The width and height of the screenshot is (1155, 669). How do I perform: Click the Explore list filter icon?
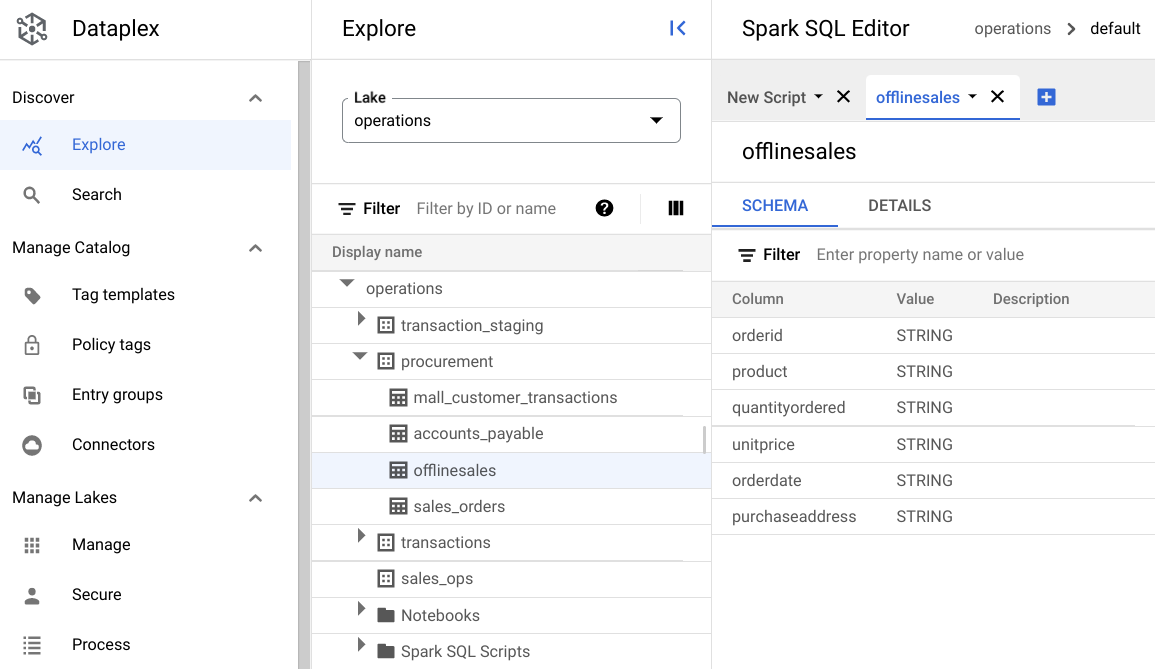[x=346, y=209]
